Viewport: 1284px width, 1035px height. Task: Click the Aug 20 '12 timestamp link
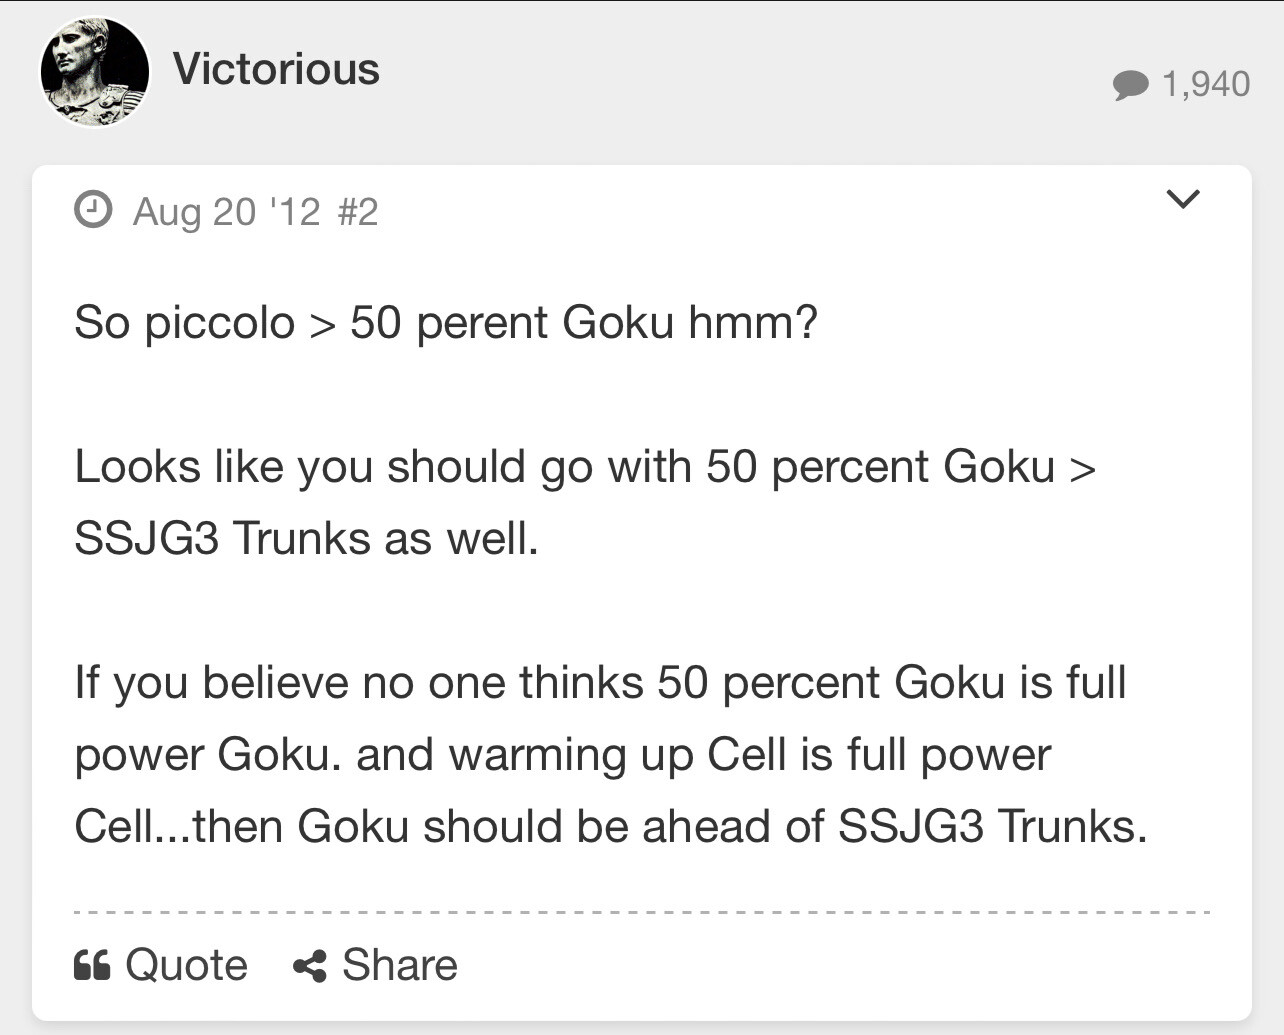pyautogui.click(x=227, y=210)
